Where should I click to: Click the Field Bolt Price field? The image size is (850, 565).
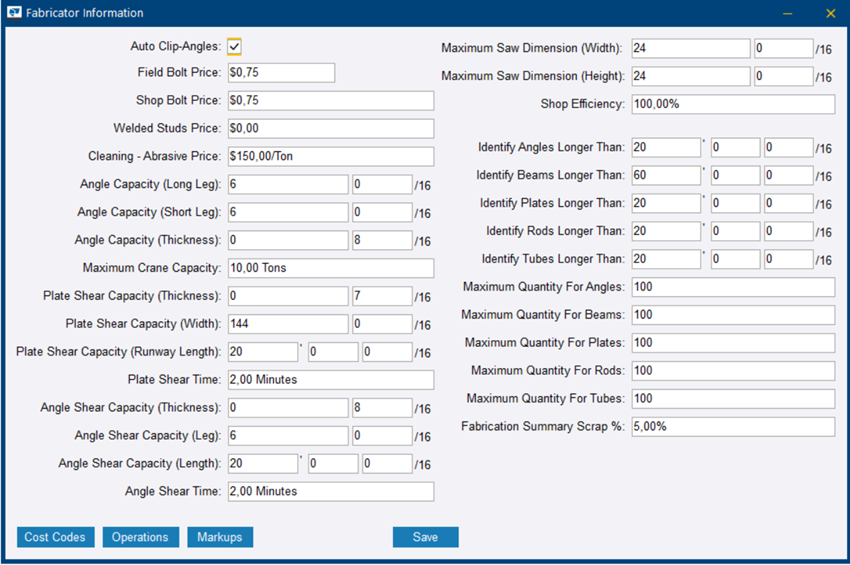(x=280, y=73)
